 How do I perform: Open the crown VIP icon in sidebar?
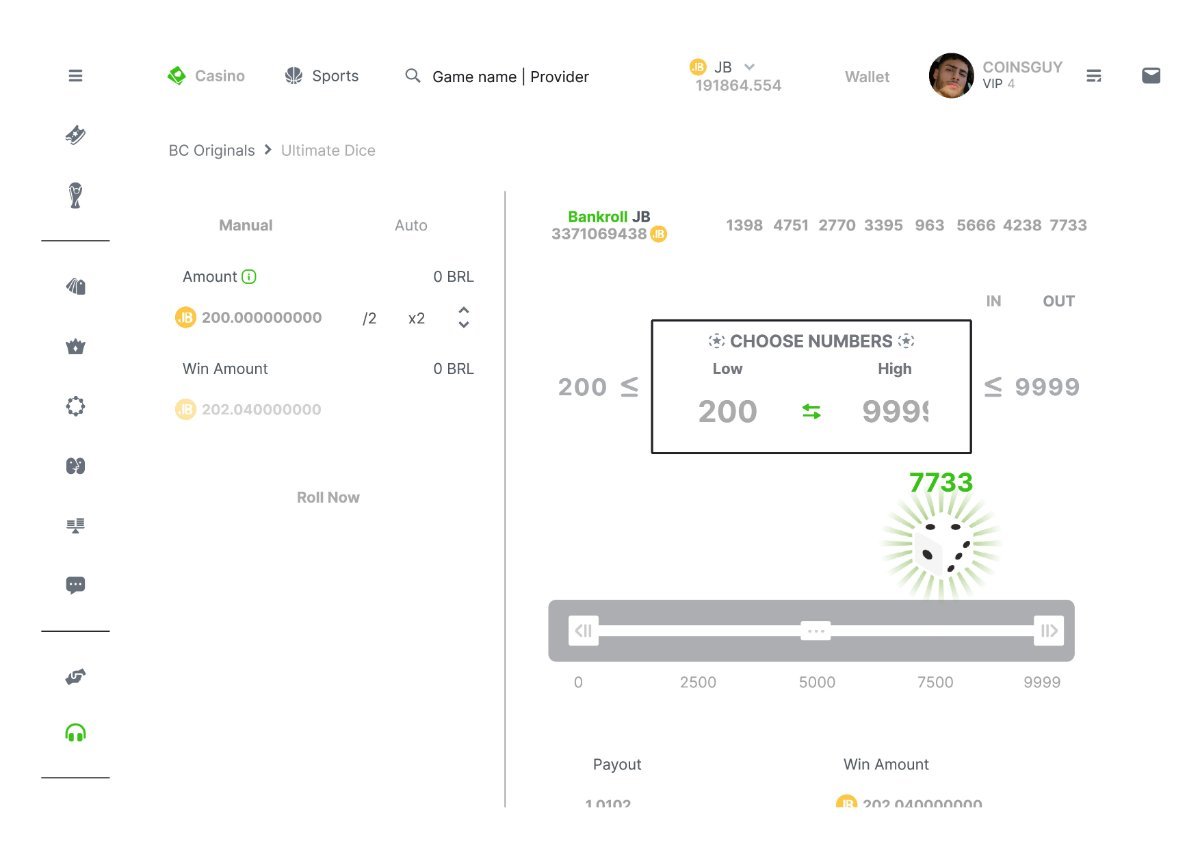click(x=75, y=347)
